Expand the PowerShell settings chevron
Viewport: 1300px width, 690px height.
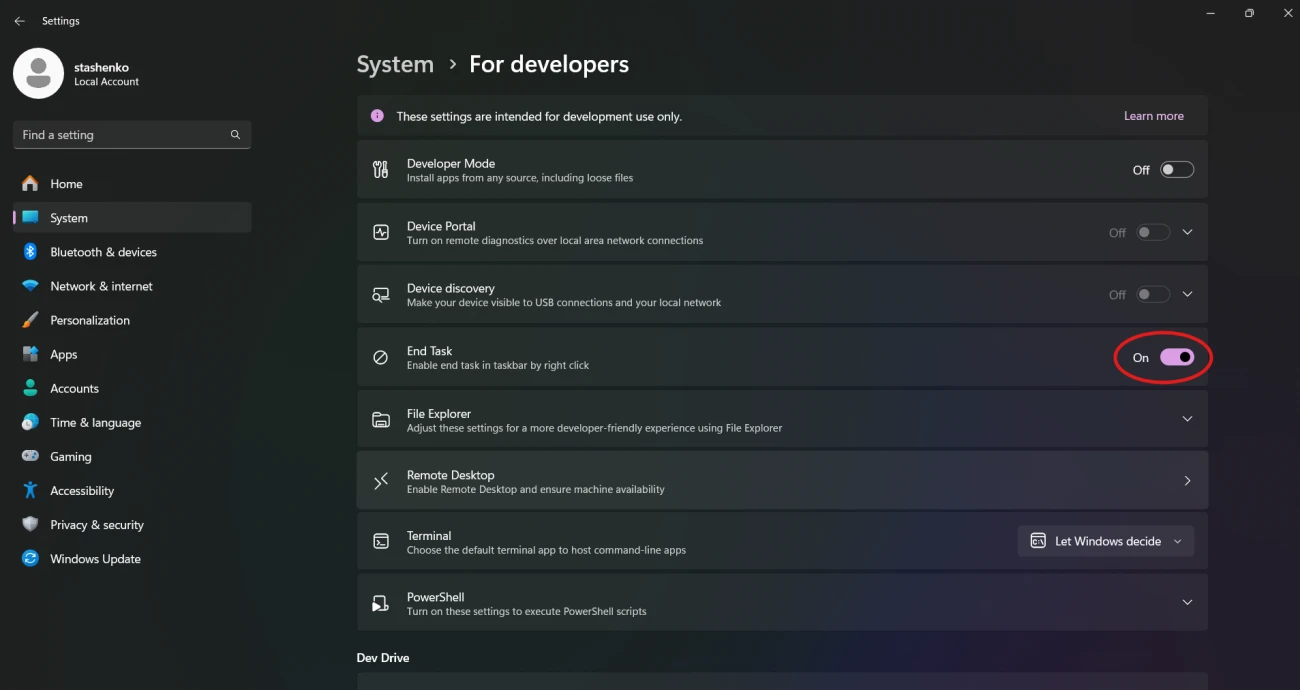[x=1187, y=602]
